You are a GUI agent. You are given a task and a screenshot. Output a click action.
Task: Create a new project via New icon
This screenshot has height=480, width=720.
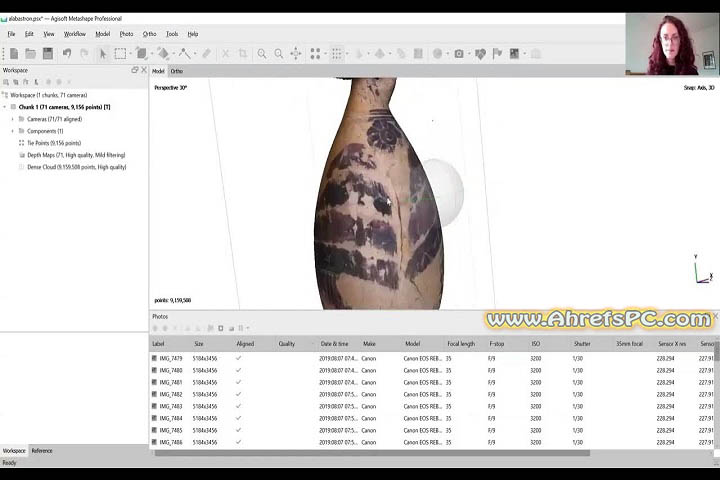coord(14,54)
